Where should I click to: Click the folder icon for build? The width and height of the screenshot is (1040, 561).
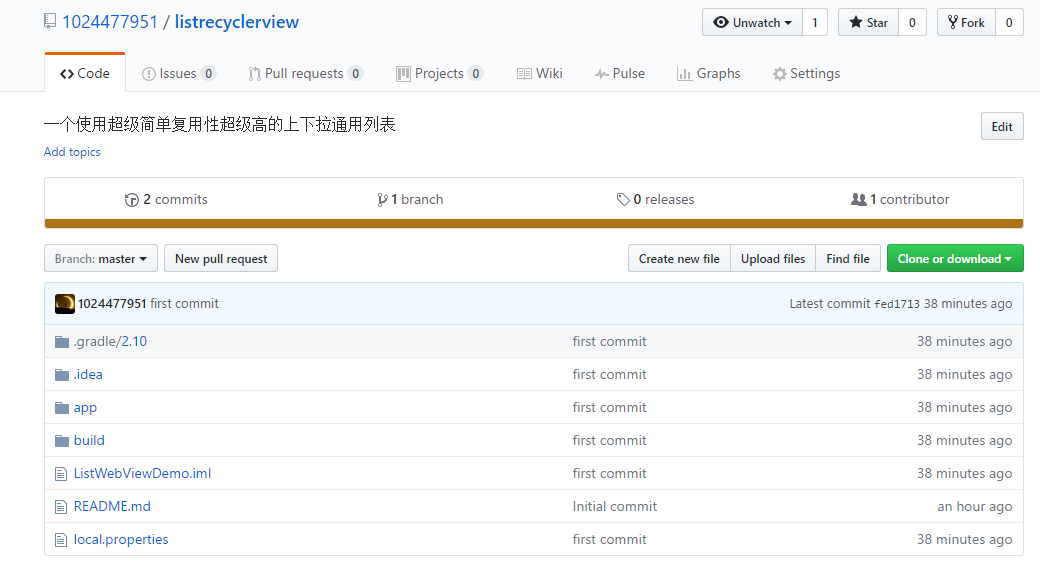pyautogui.click(x=62, y=441)
